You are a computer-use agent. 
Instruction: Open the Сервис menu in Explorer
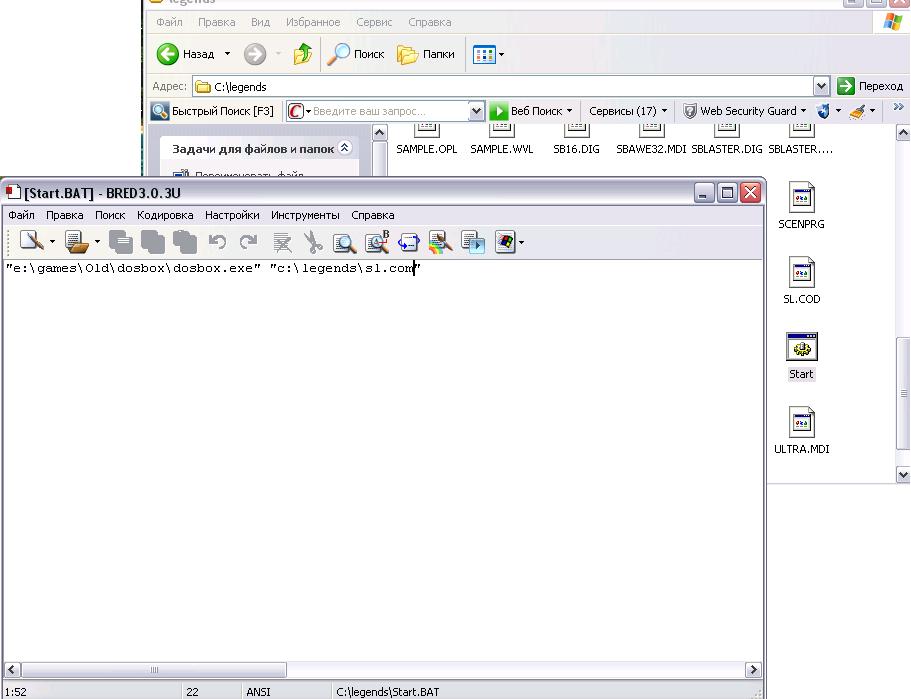pos(374,22)
